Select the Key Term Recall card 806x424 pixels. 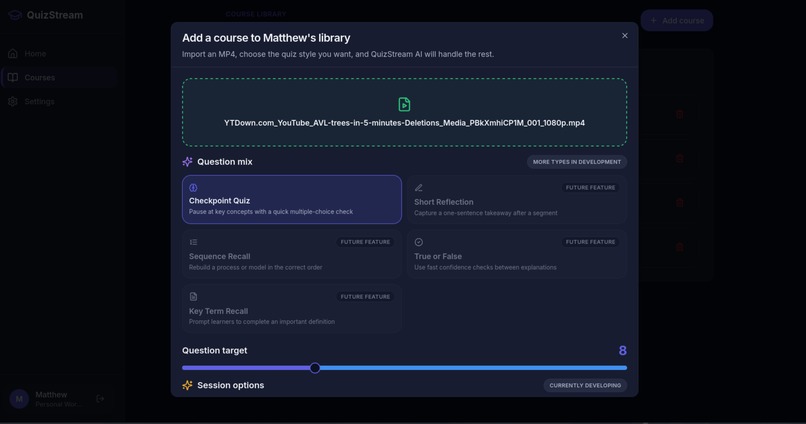coord(292,309)
